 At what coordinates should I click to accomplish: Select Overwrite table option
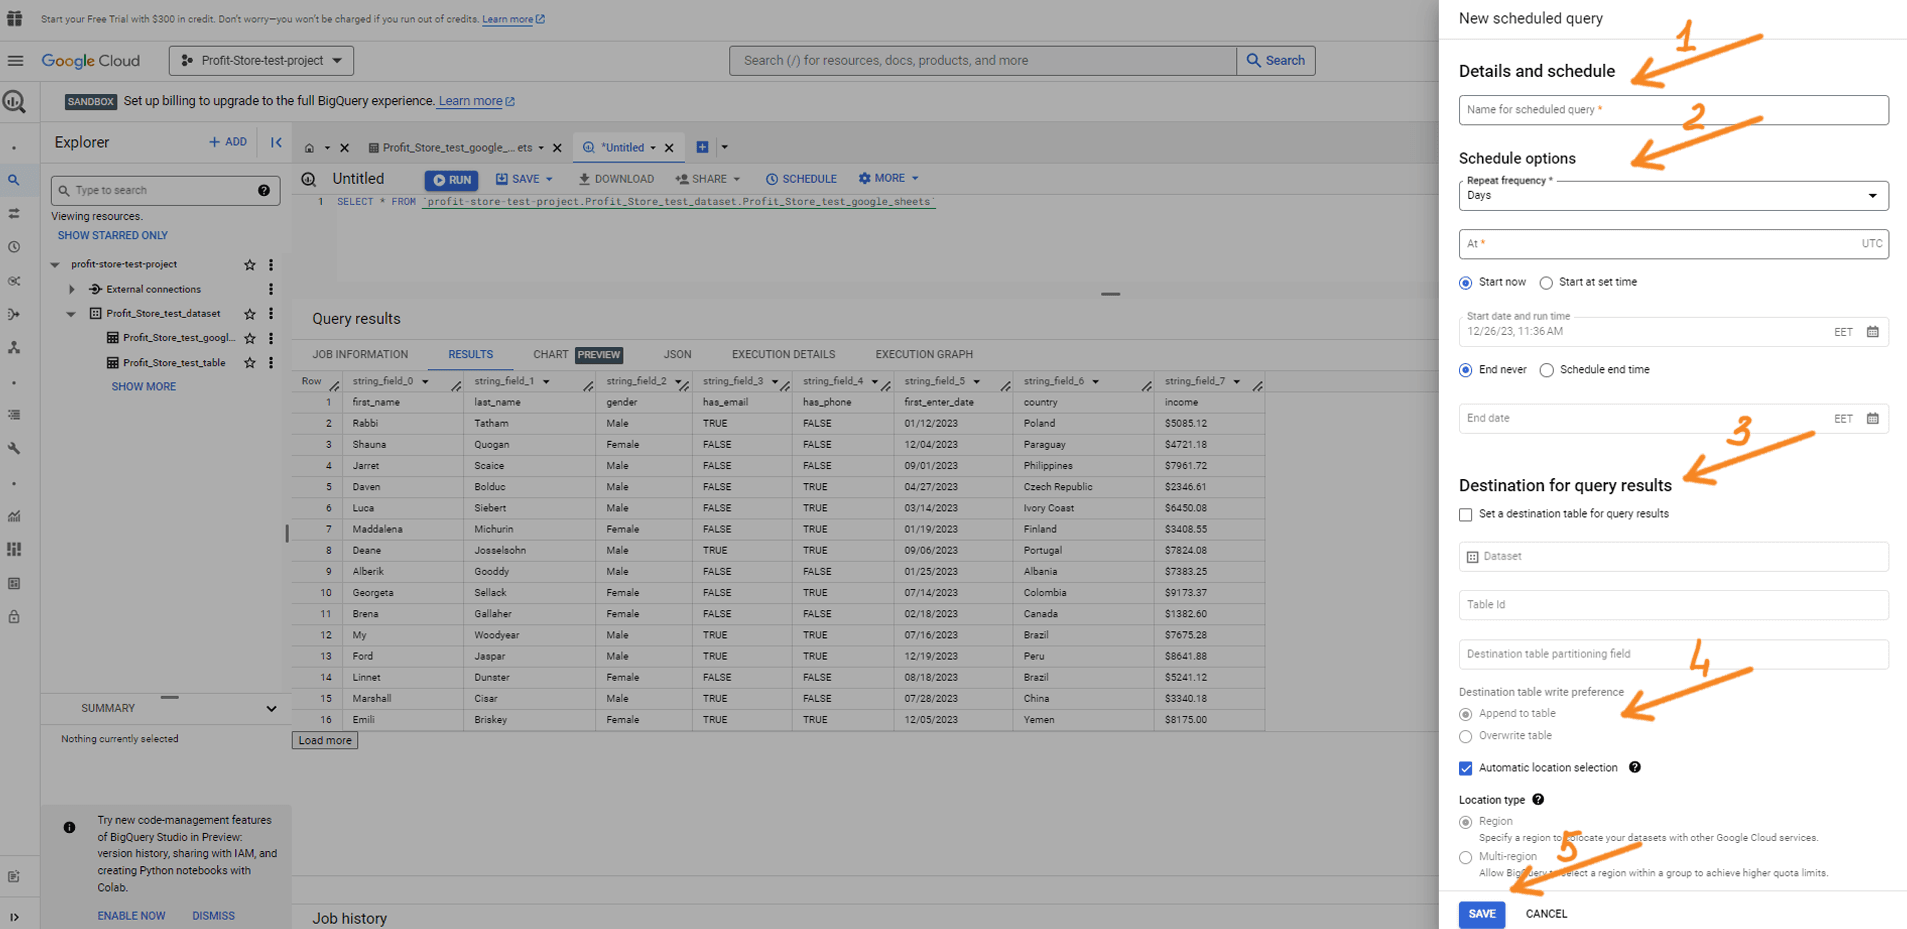[x=1465, y=736]
